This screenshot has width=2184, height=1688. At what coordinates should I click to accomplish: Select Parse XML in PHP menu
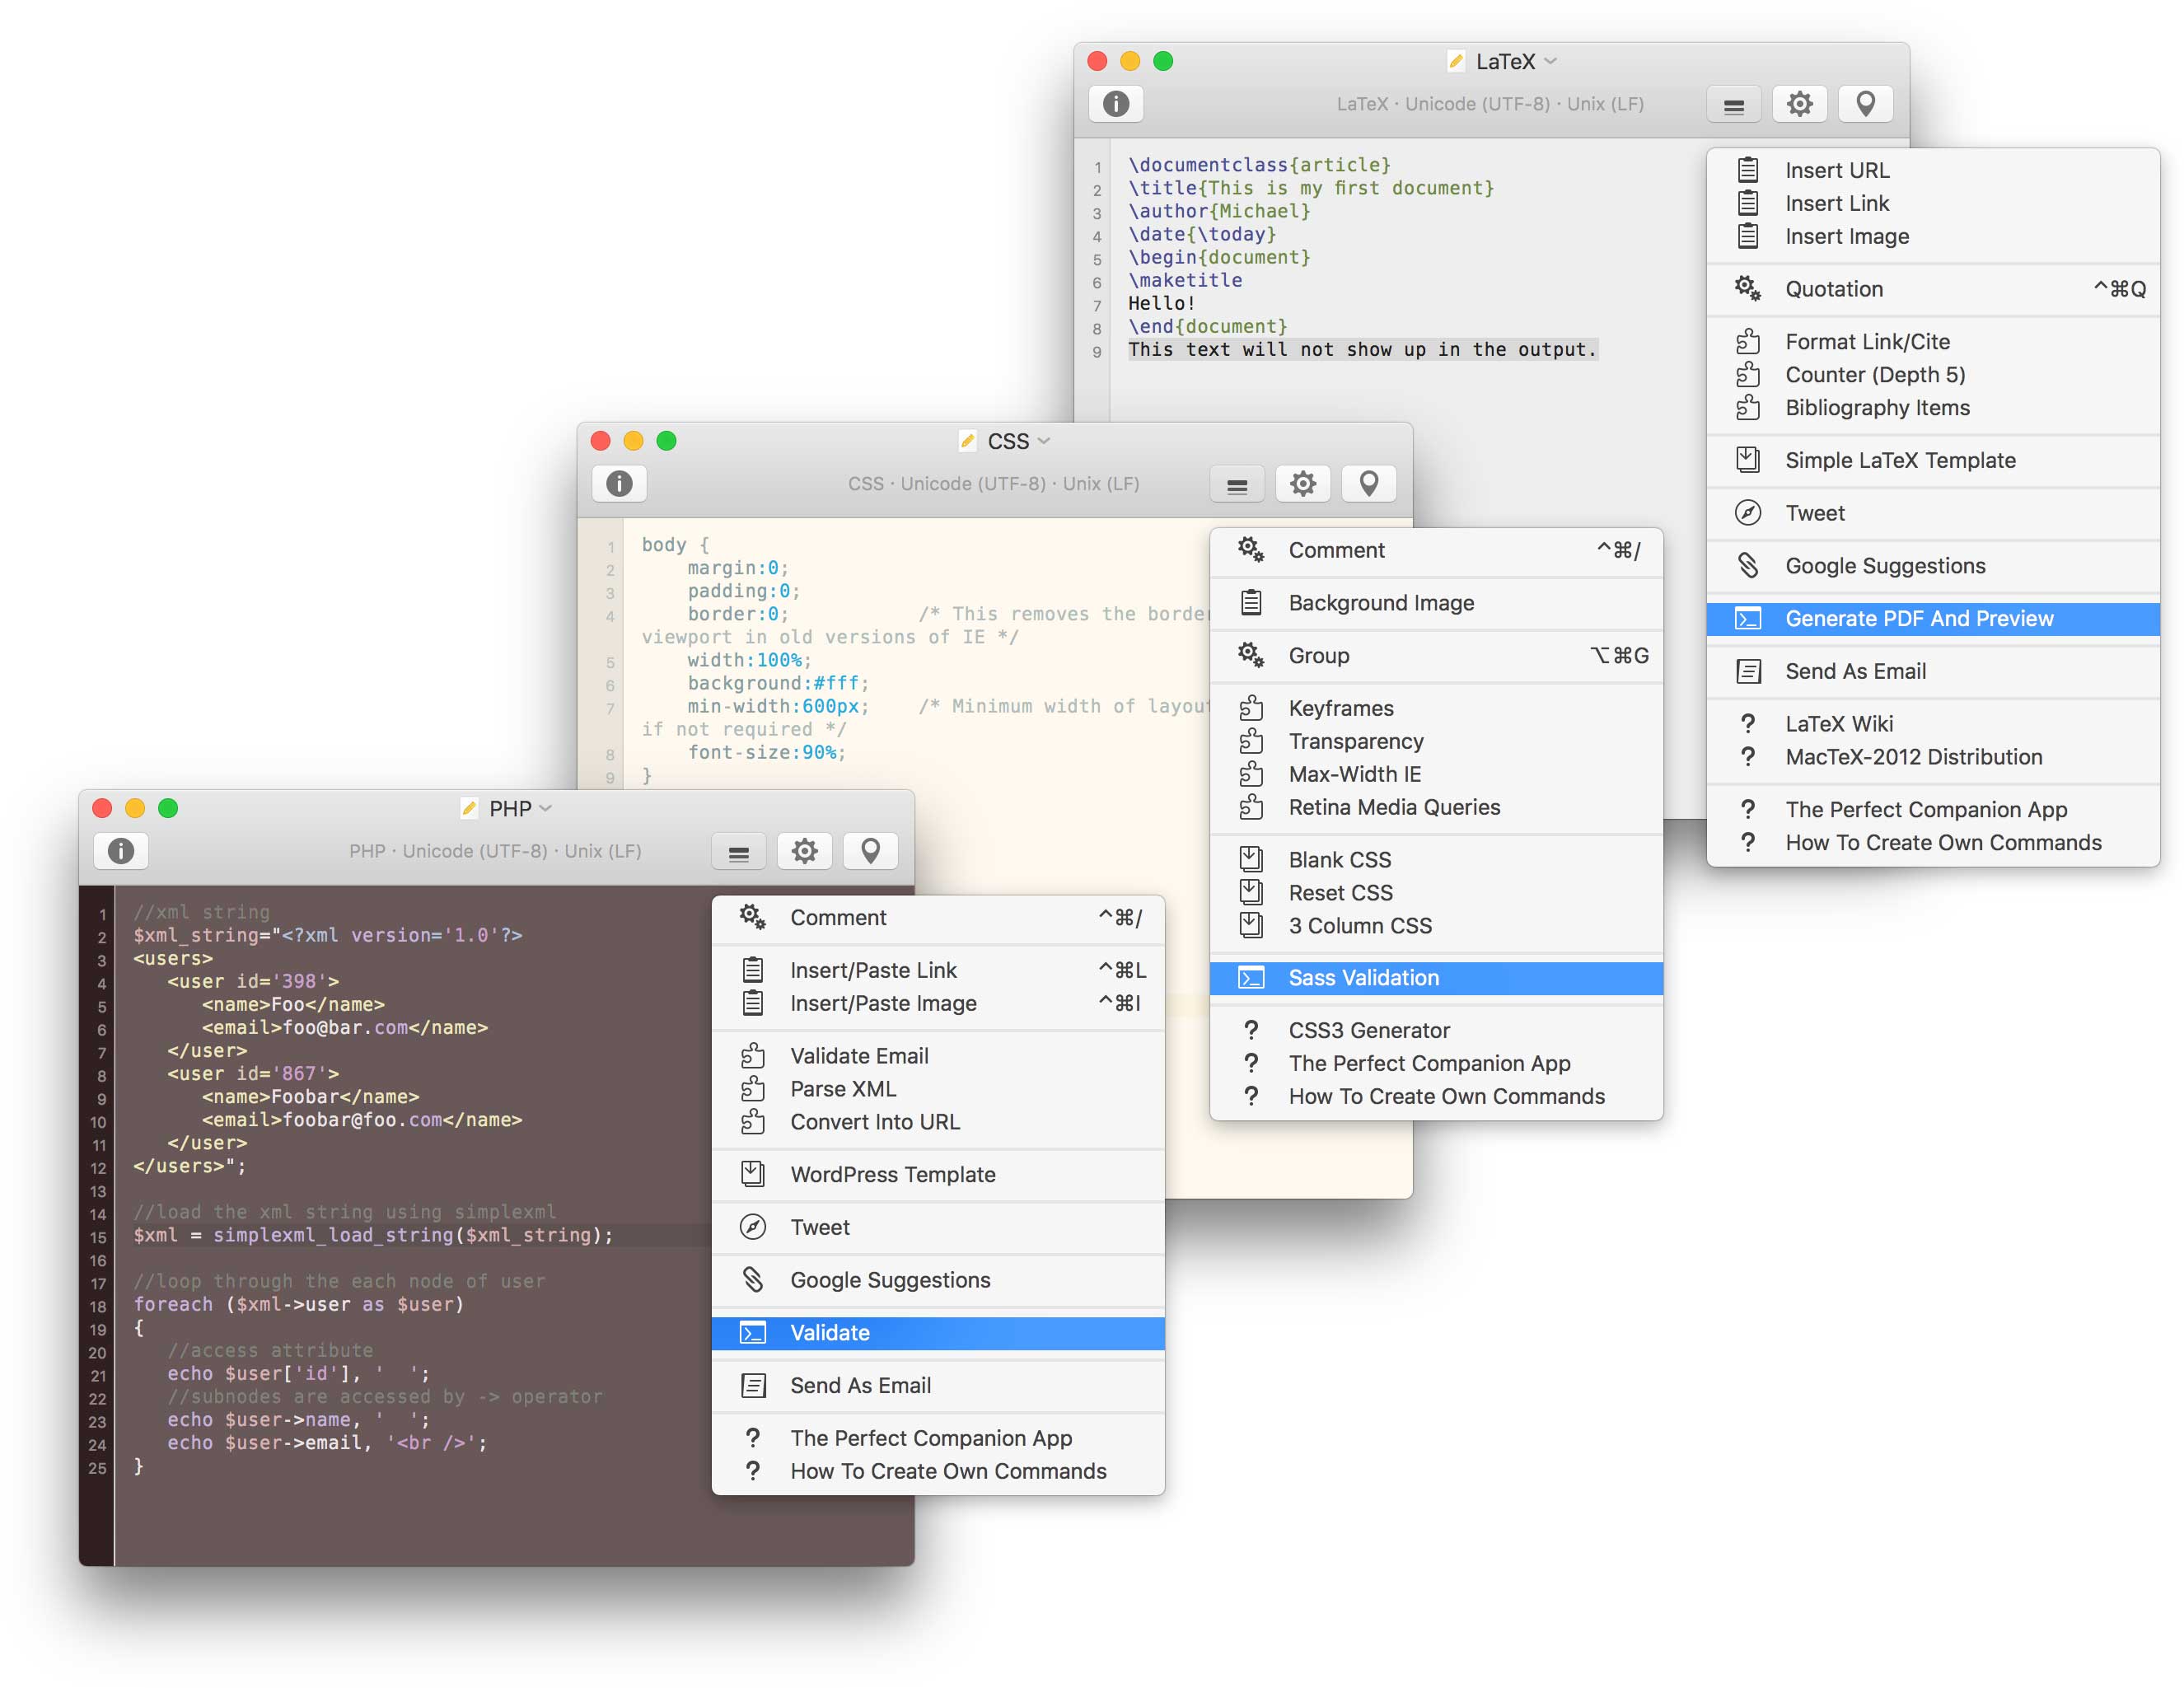(842, 1089)
